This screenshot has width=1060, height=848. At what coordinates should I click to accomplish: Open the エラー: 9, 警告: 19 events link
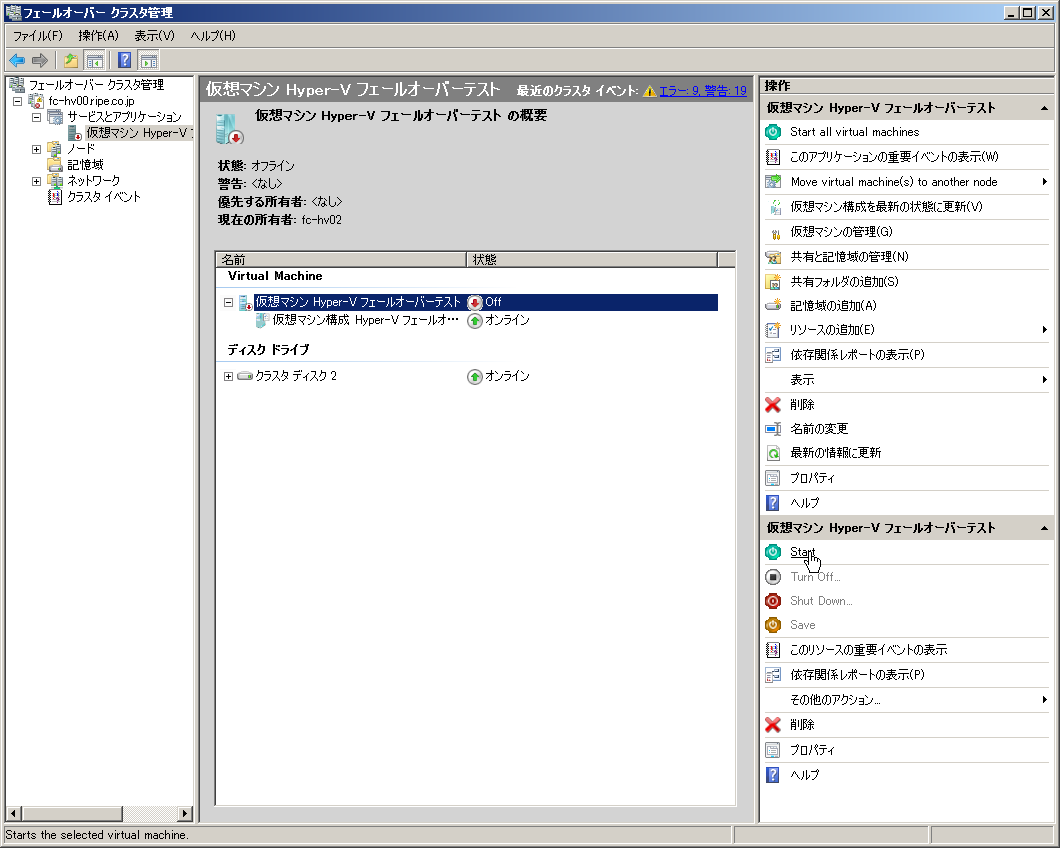703,91
